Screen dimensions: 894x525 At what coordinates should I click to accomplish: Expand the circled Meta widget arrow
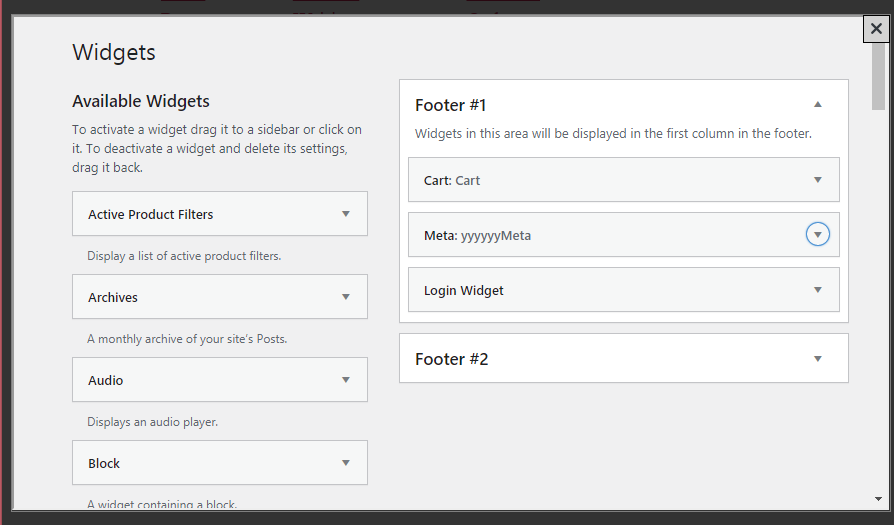click(x=817, y=235)
